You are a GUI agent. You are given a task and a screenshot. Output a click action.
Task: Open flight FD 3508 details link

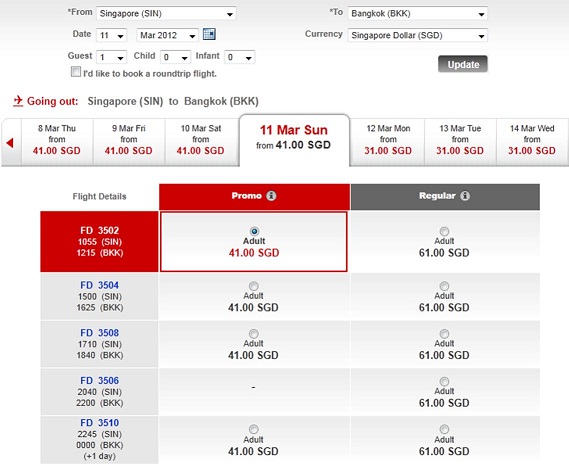coord(99,333)
